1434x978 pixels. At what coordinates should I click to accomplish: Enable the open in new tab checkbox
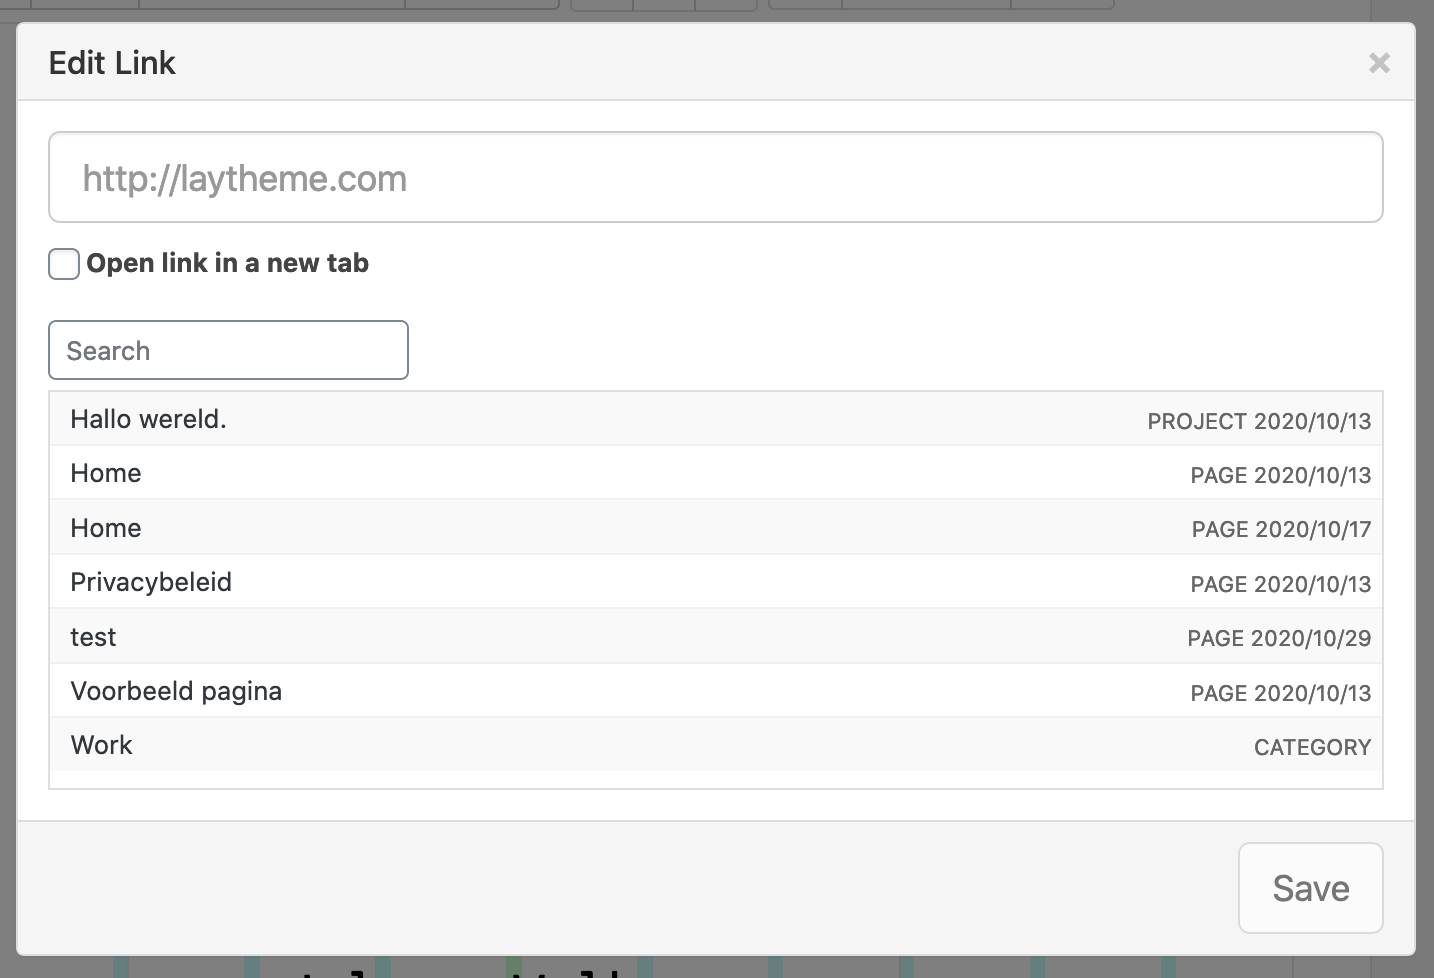64,264
